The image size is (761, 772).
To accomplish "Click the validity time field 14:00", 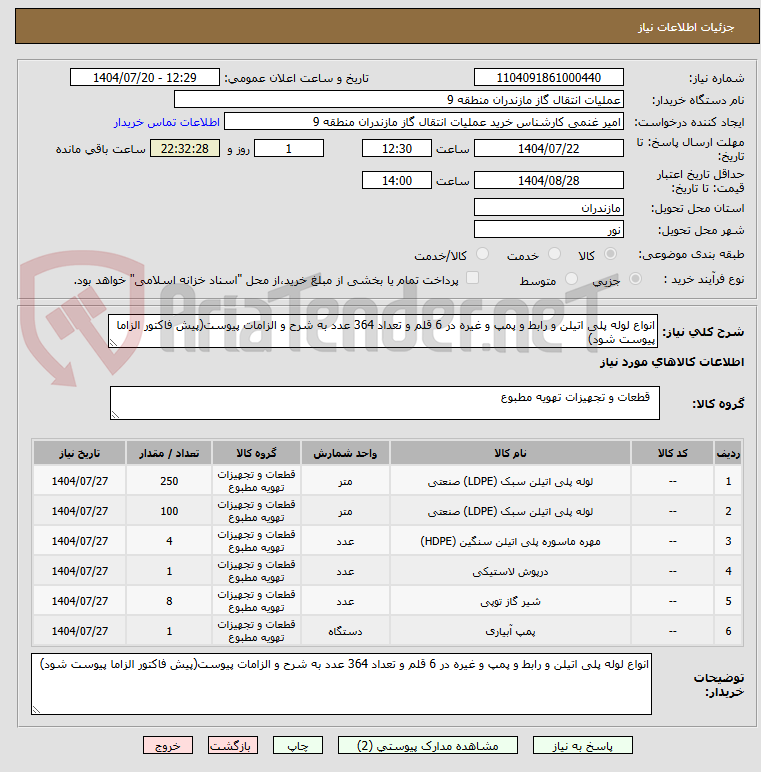I will [397, 181].
